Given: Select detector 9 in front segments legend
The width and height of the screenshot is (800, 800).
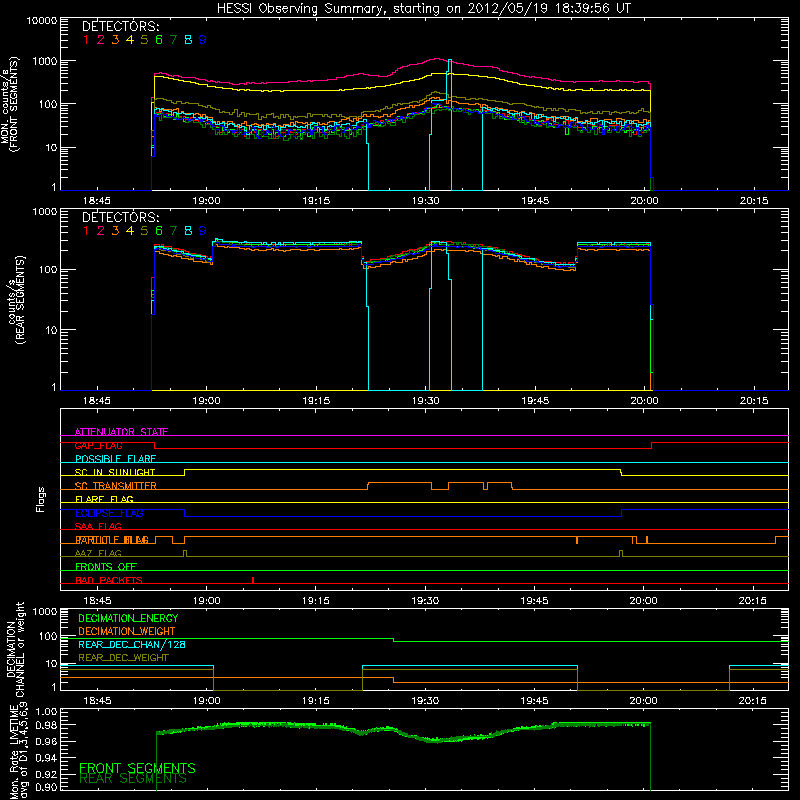Looking at the screenshot, I should pos(203,39).
